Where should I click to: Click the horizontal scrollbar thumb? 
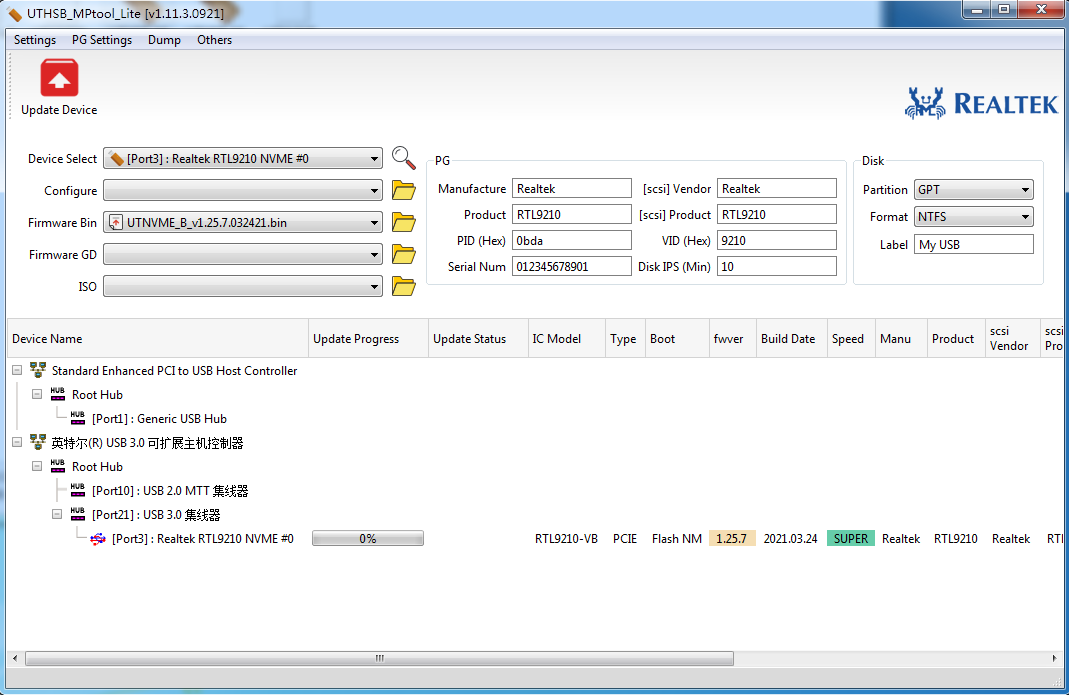pos(379,658)
